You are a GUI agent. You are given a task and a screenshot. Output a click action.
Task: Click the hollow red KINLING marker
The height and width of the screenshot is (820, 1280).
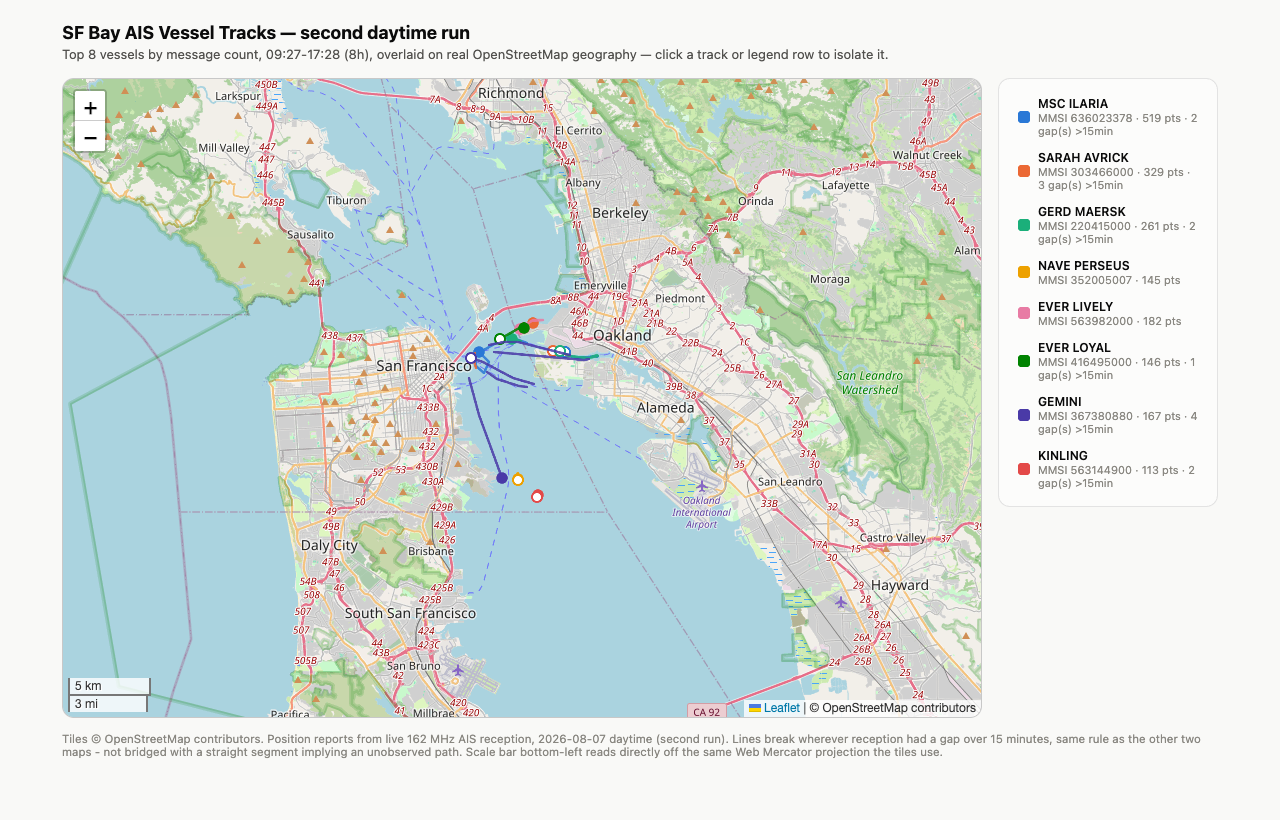(537, 496)
